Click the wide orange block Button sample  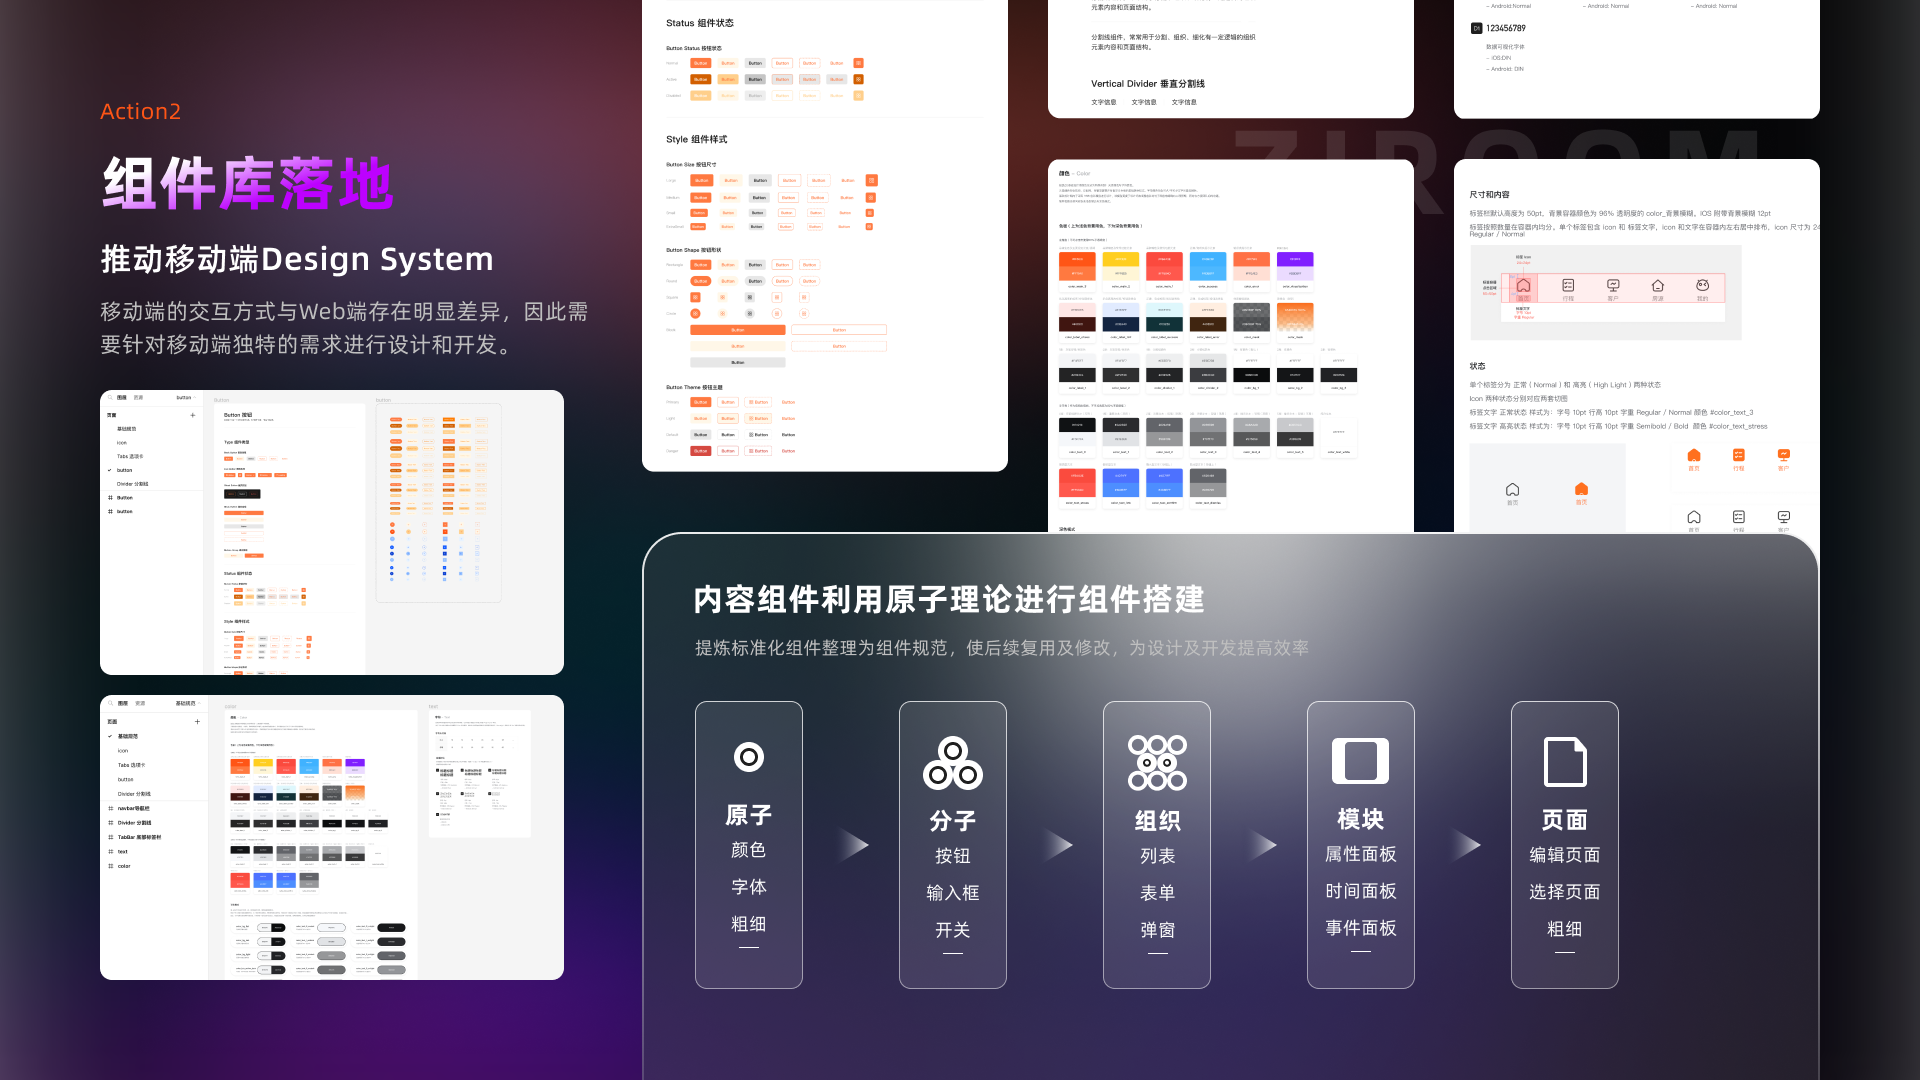tap(738, 329)
